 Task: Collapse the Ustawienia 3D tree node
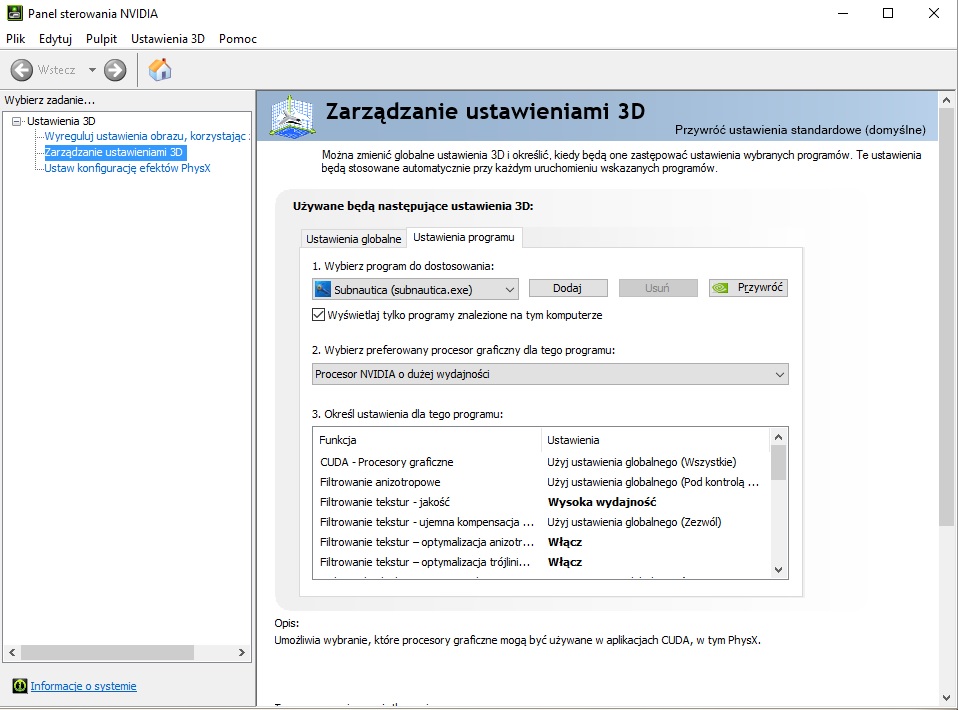(16, 121)
